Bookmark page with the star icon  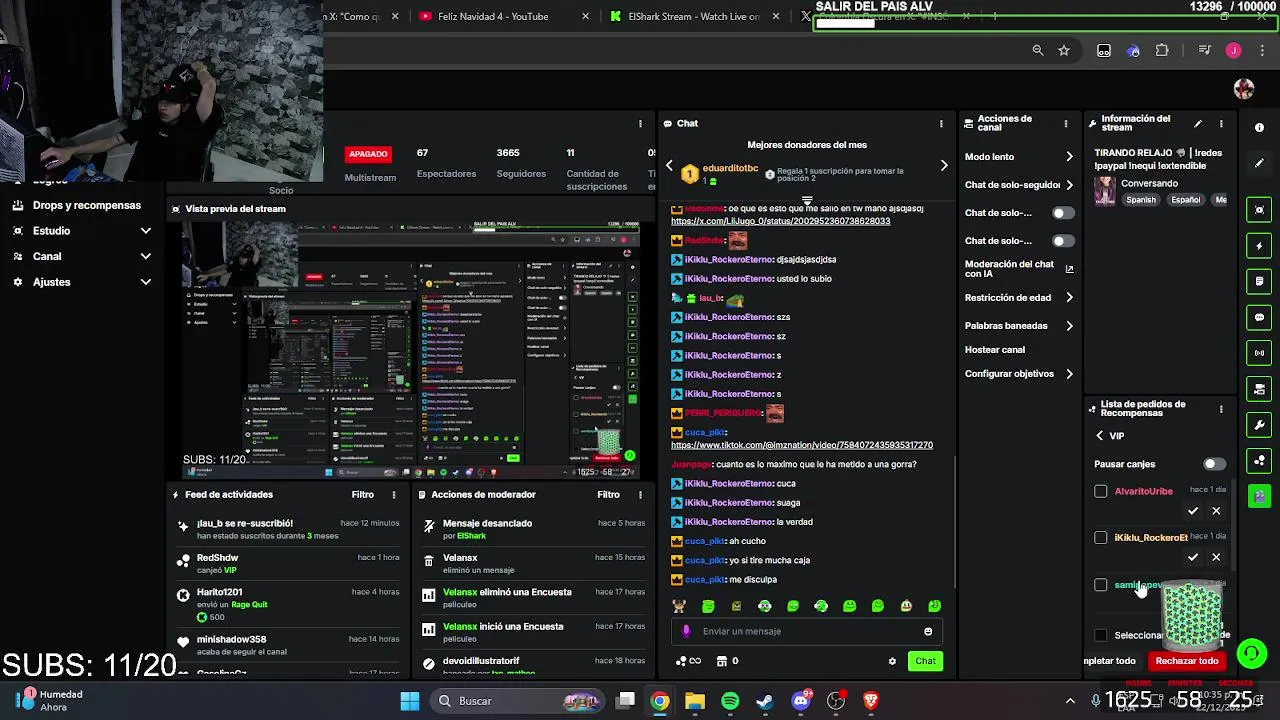point(1064,51)
